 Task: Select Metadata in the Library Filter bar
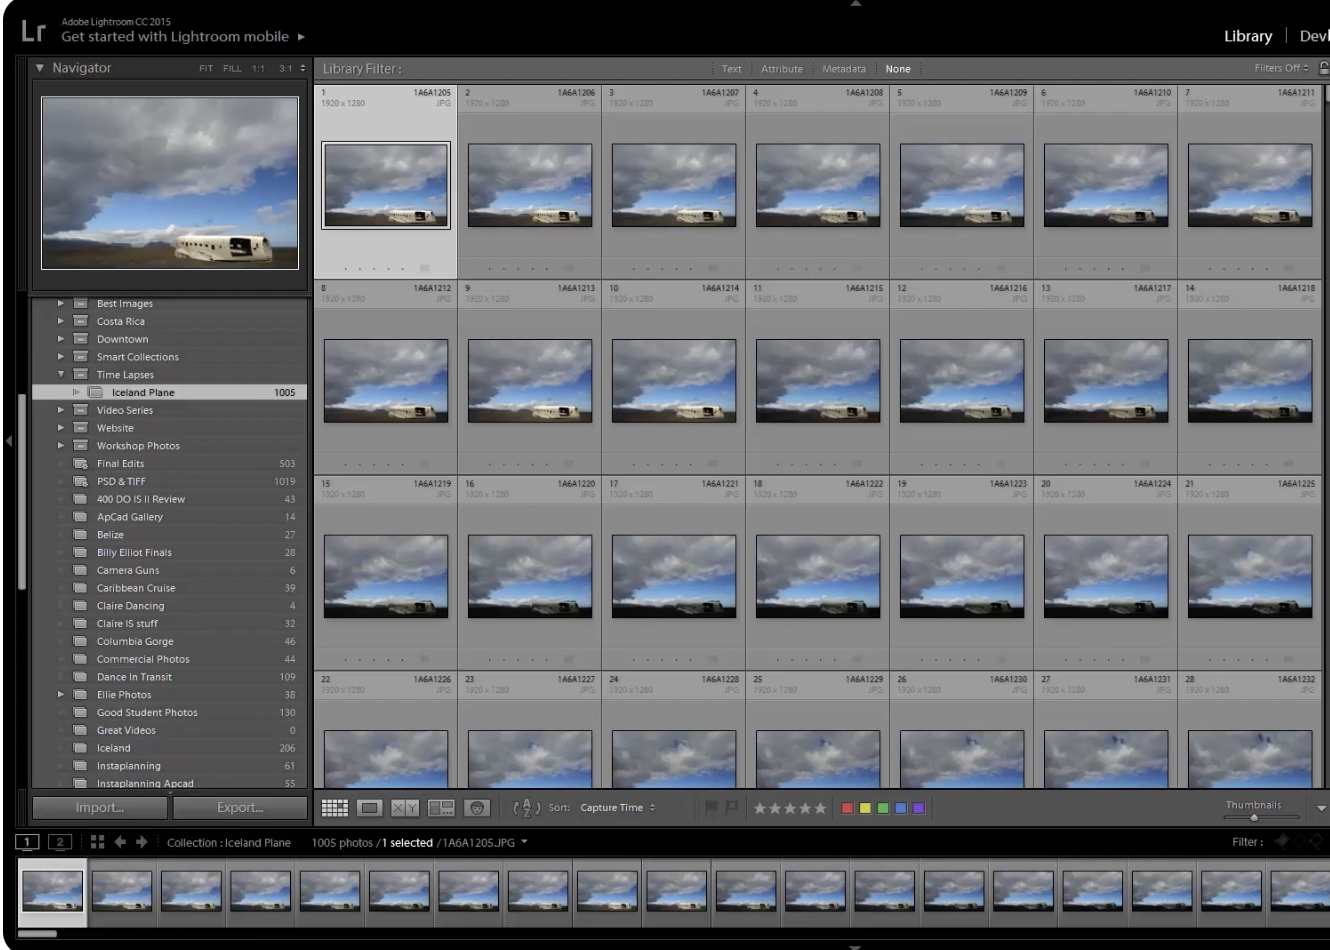coord(843,69)
